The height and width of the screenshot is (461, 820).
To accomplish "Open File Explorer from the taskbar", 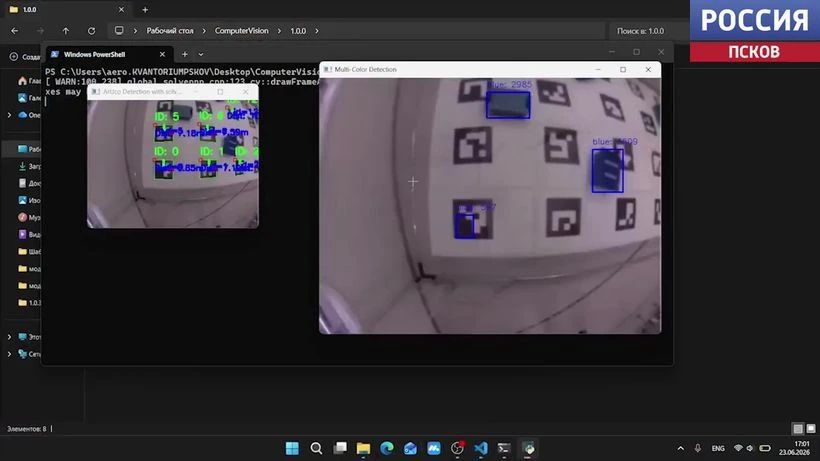I will 363,448.
